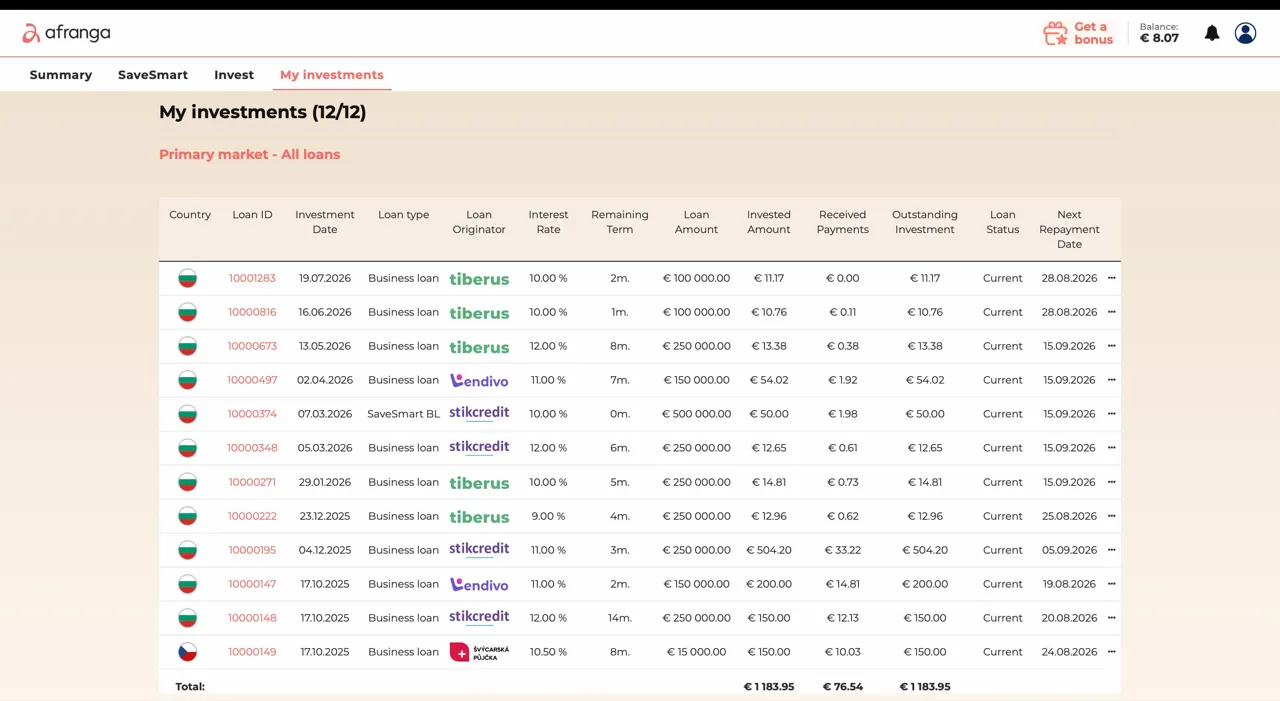Viewport: 1280px width, 701px height.
Task: Click the Švýcarská Půjčka originator logo
Action: 479,652
